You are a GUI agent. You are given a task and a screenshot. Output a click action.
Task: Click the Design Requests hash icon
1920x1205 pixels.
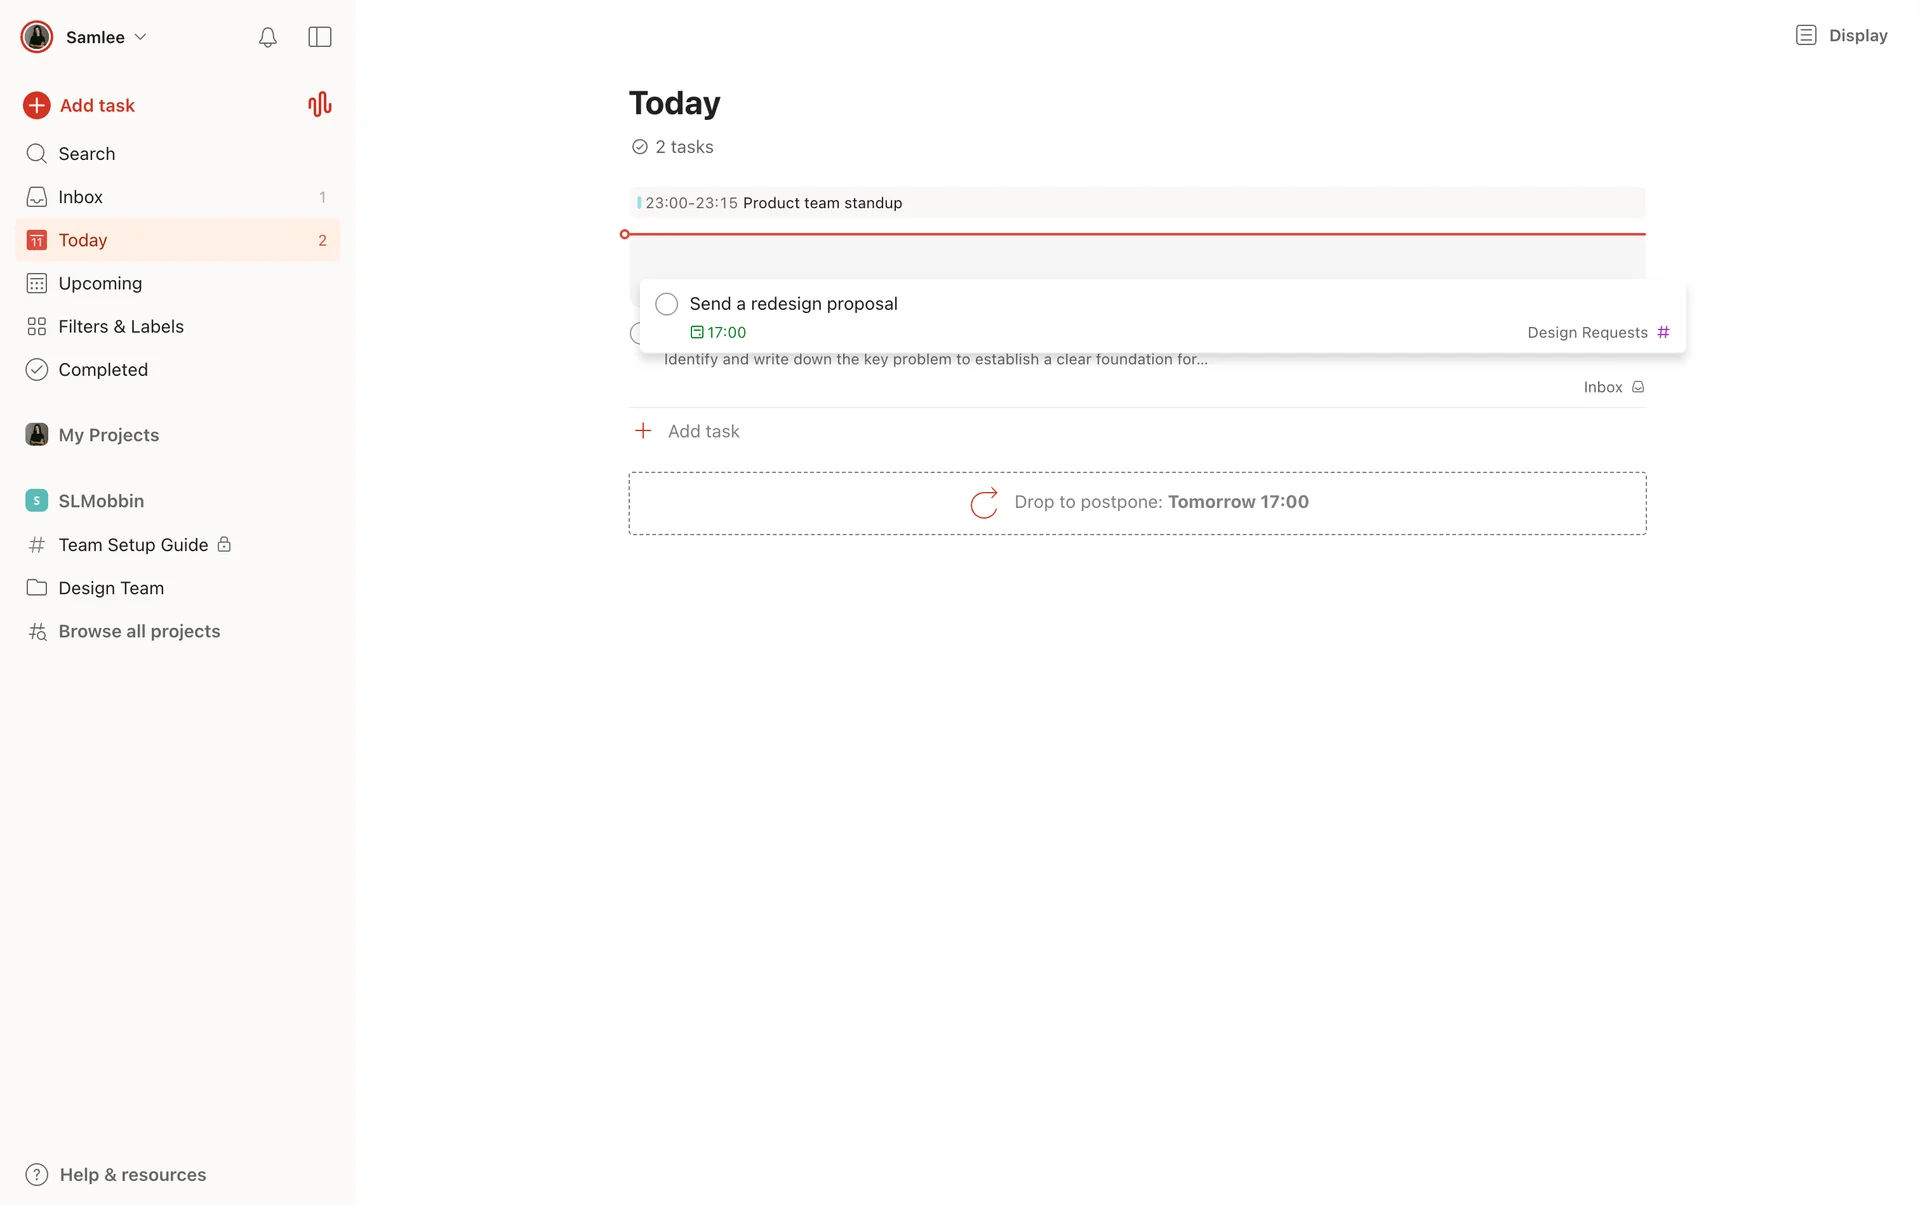(x=1663, y=332)
